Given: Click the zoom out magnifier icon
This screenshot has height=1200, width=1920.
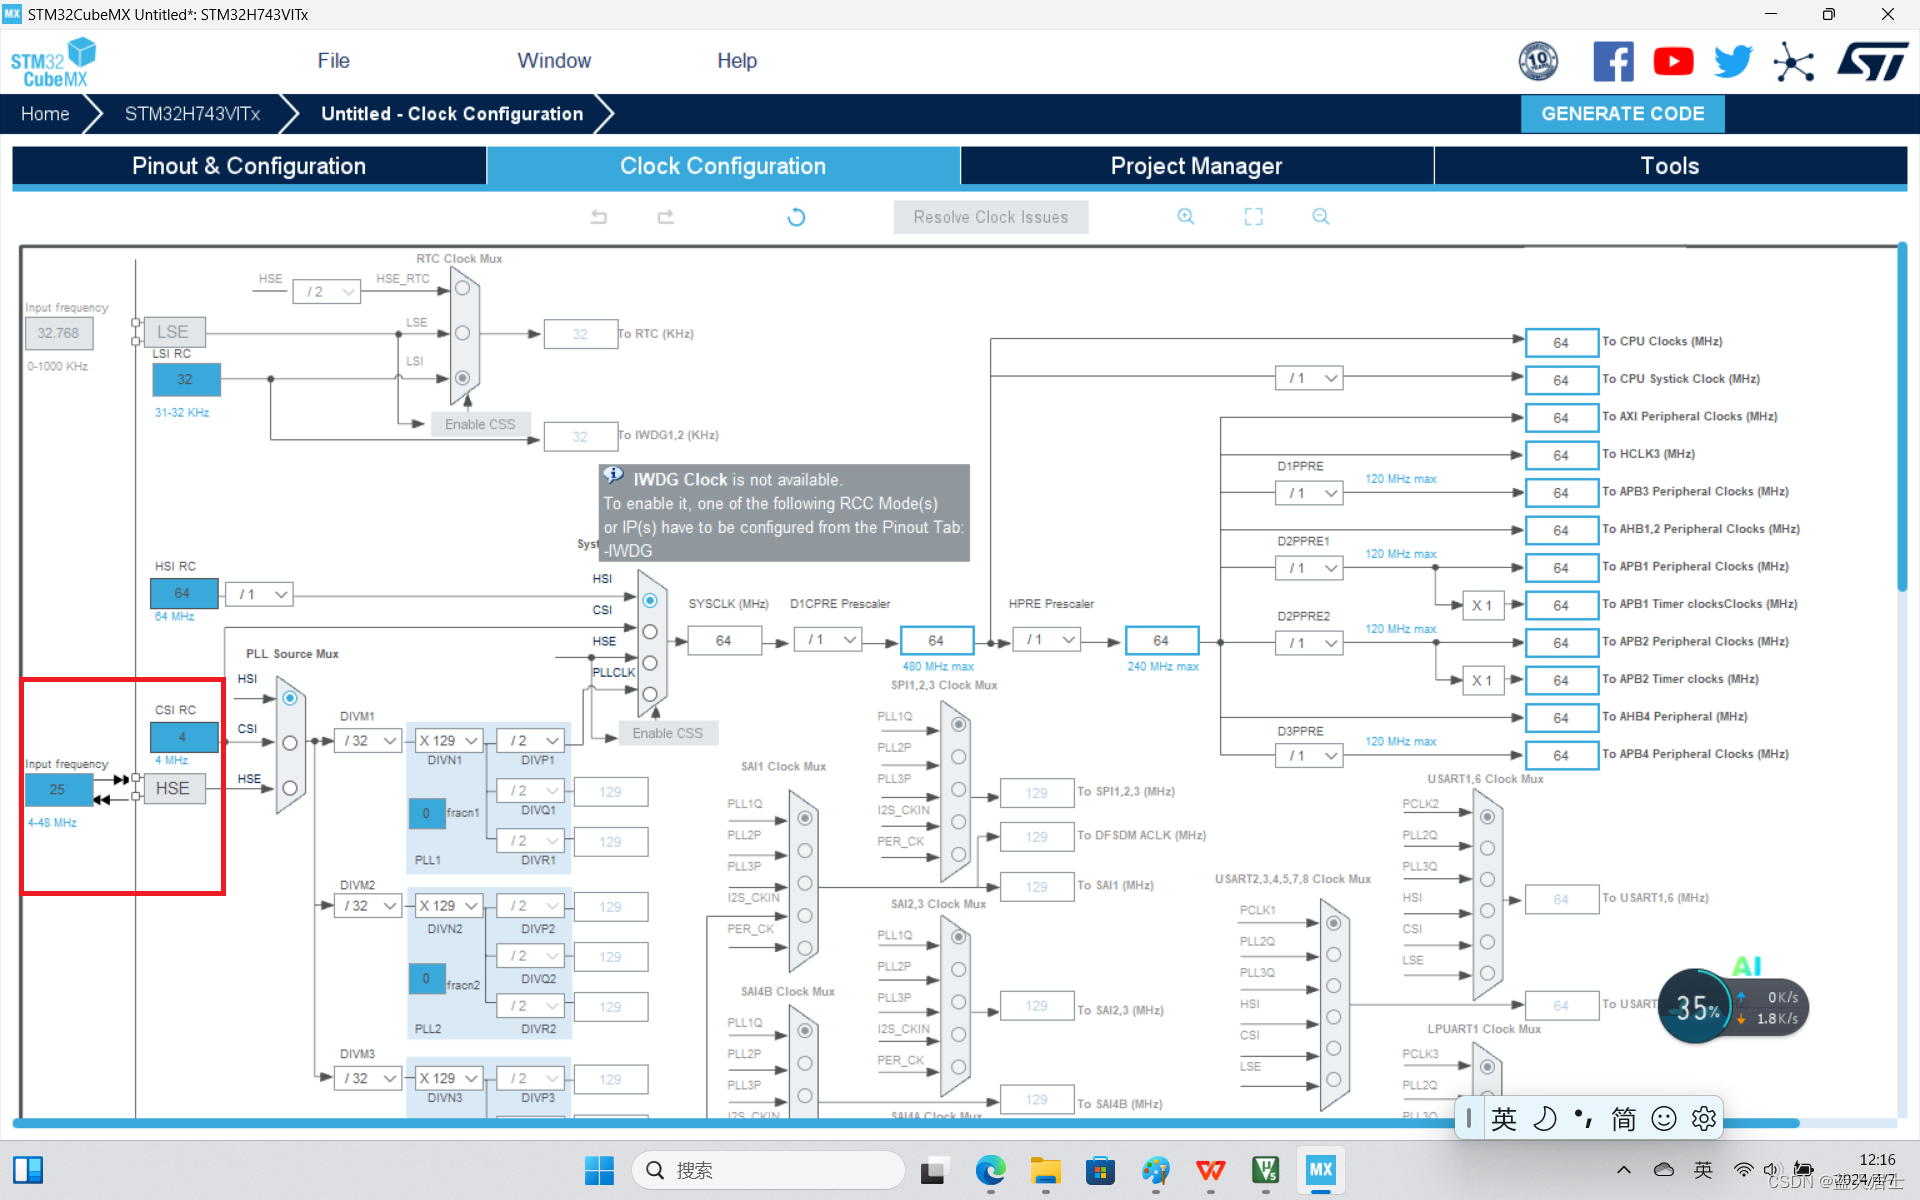Looking at the screenshot, I should click(x=1321, y=217).
